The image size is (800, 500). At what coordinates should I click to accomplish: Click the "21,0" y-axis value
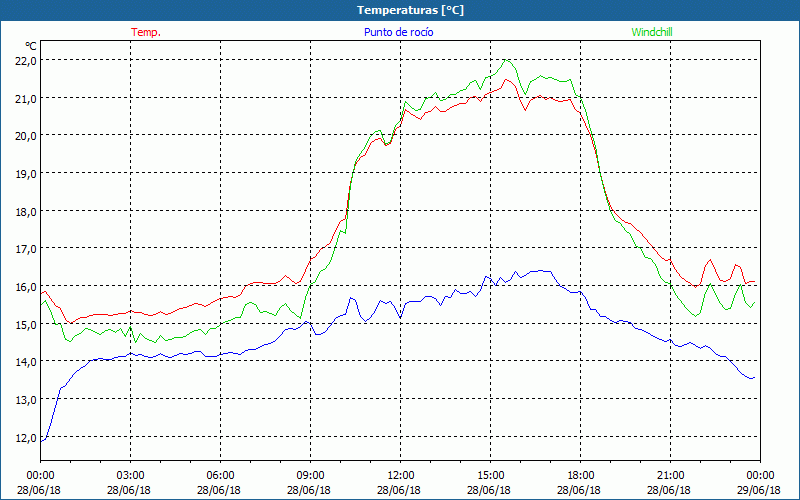click(27, 98)
